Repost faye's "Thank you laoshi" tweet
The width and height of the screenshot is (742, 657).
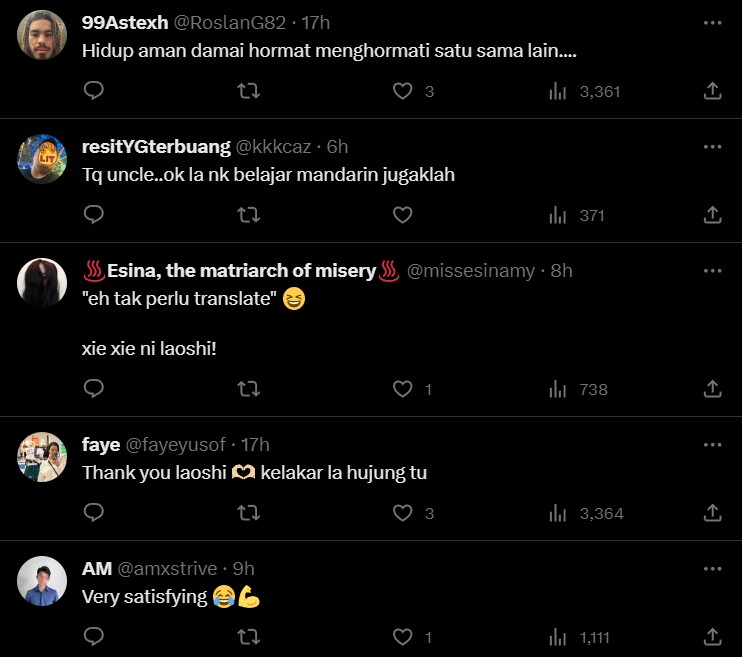point(248,513)
